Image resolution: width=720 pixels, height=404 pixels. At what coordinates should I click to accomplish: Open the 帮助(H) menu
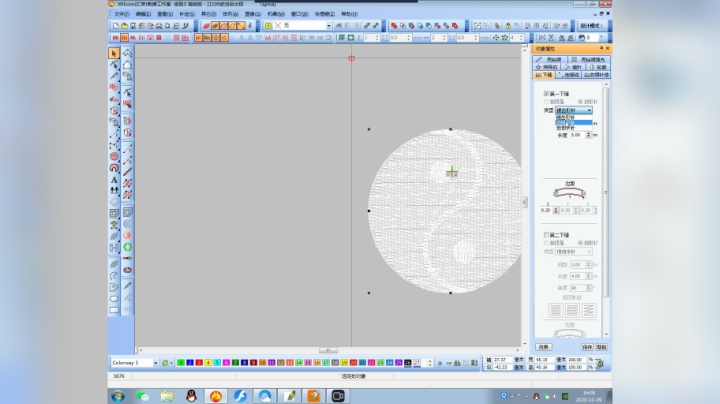pos(349,14)
